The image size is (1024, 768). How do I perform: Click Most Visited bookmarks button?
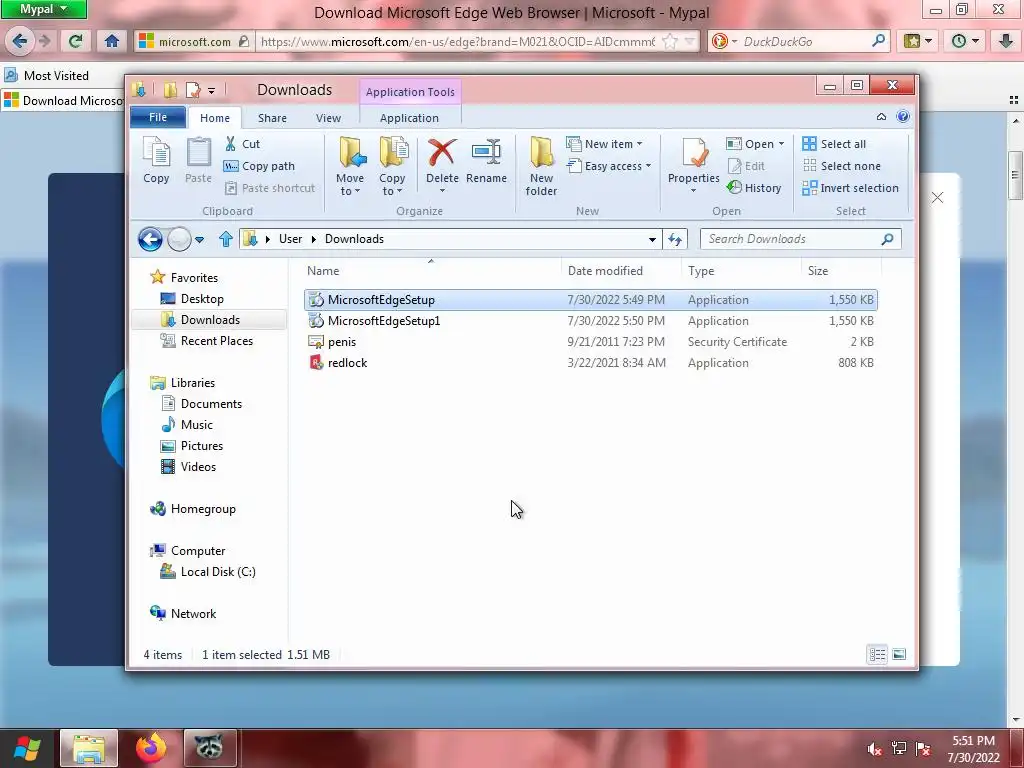point(47,76)
